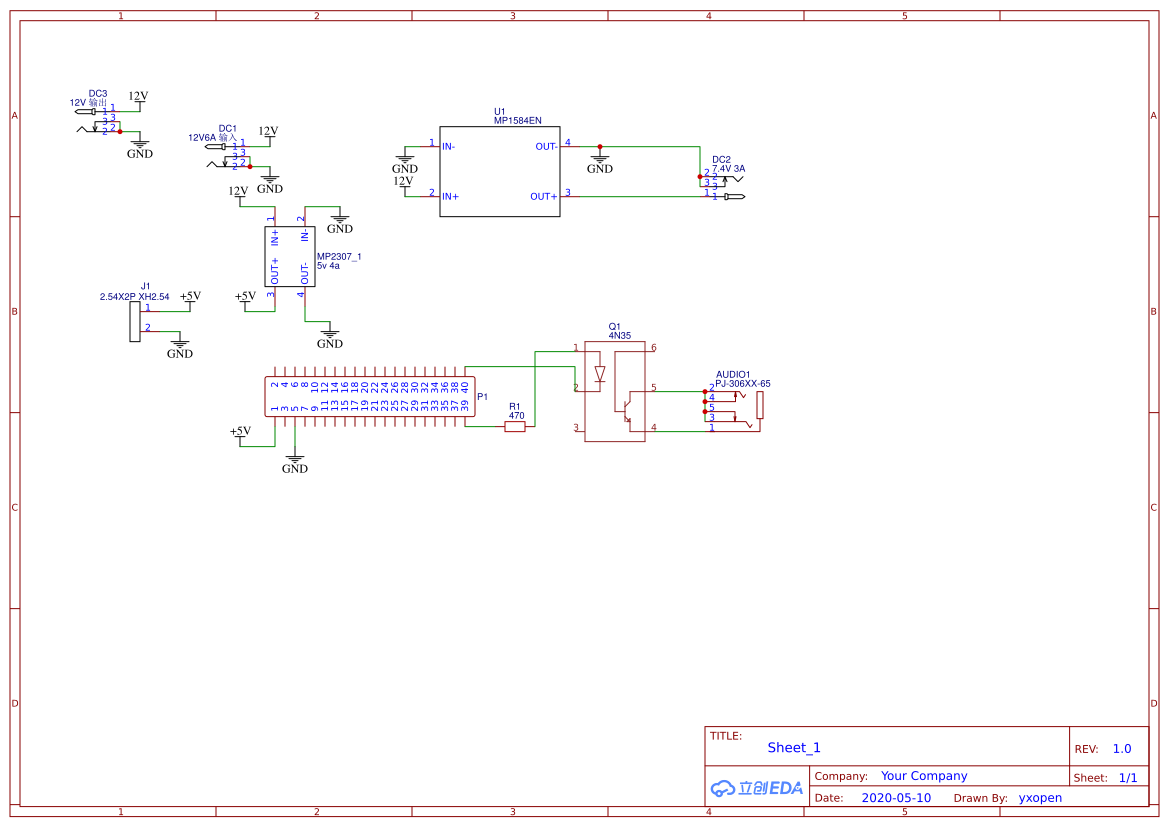Screen dimensions: 1169x827
Task: Click the 'P1' header designator
Action: [x=482, y=397]
